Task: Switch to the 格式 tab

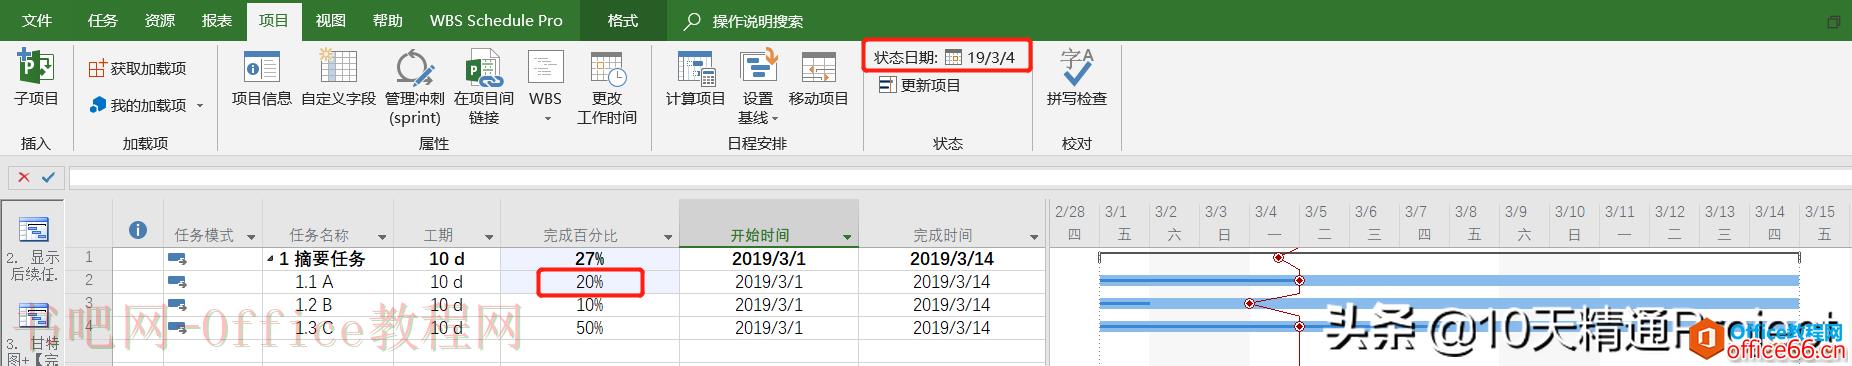Action: [x=623, y=20]
